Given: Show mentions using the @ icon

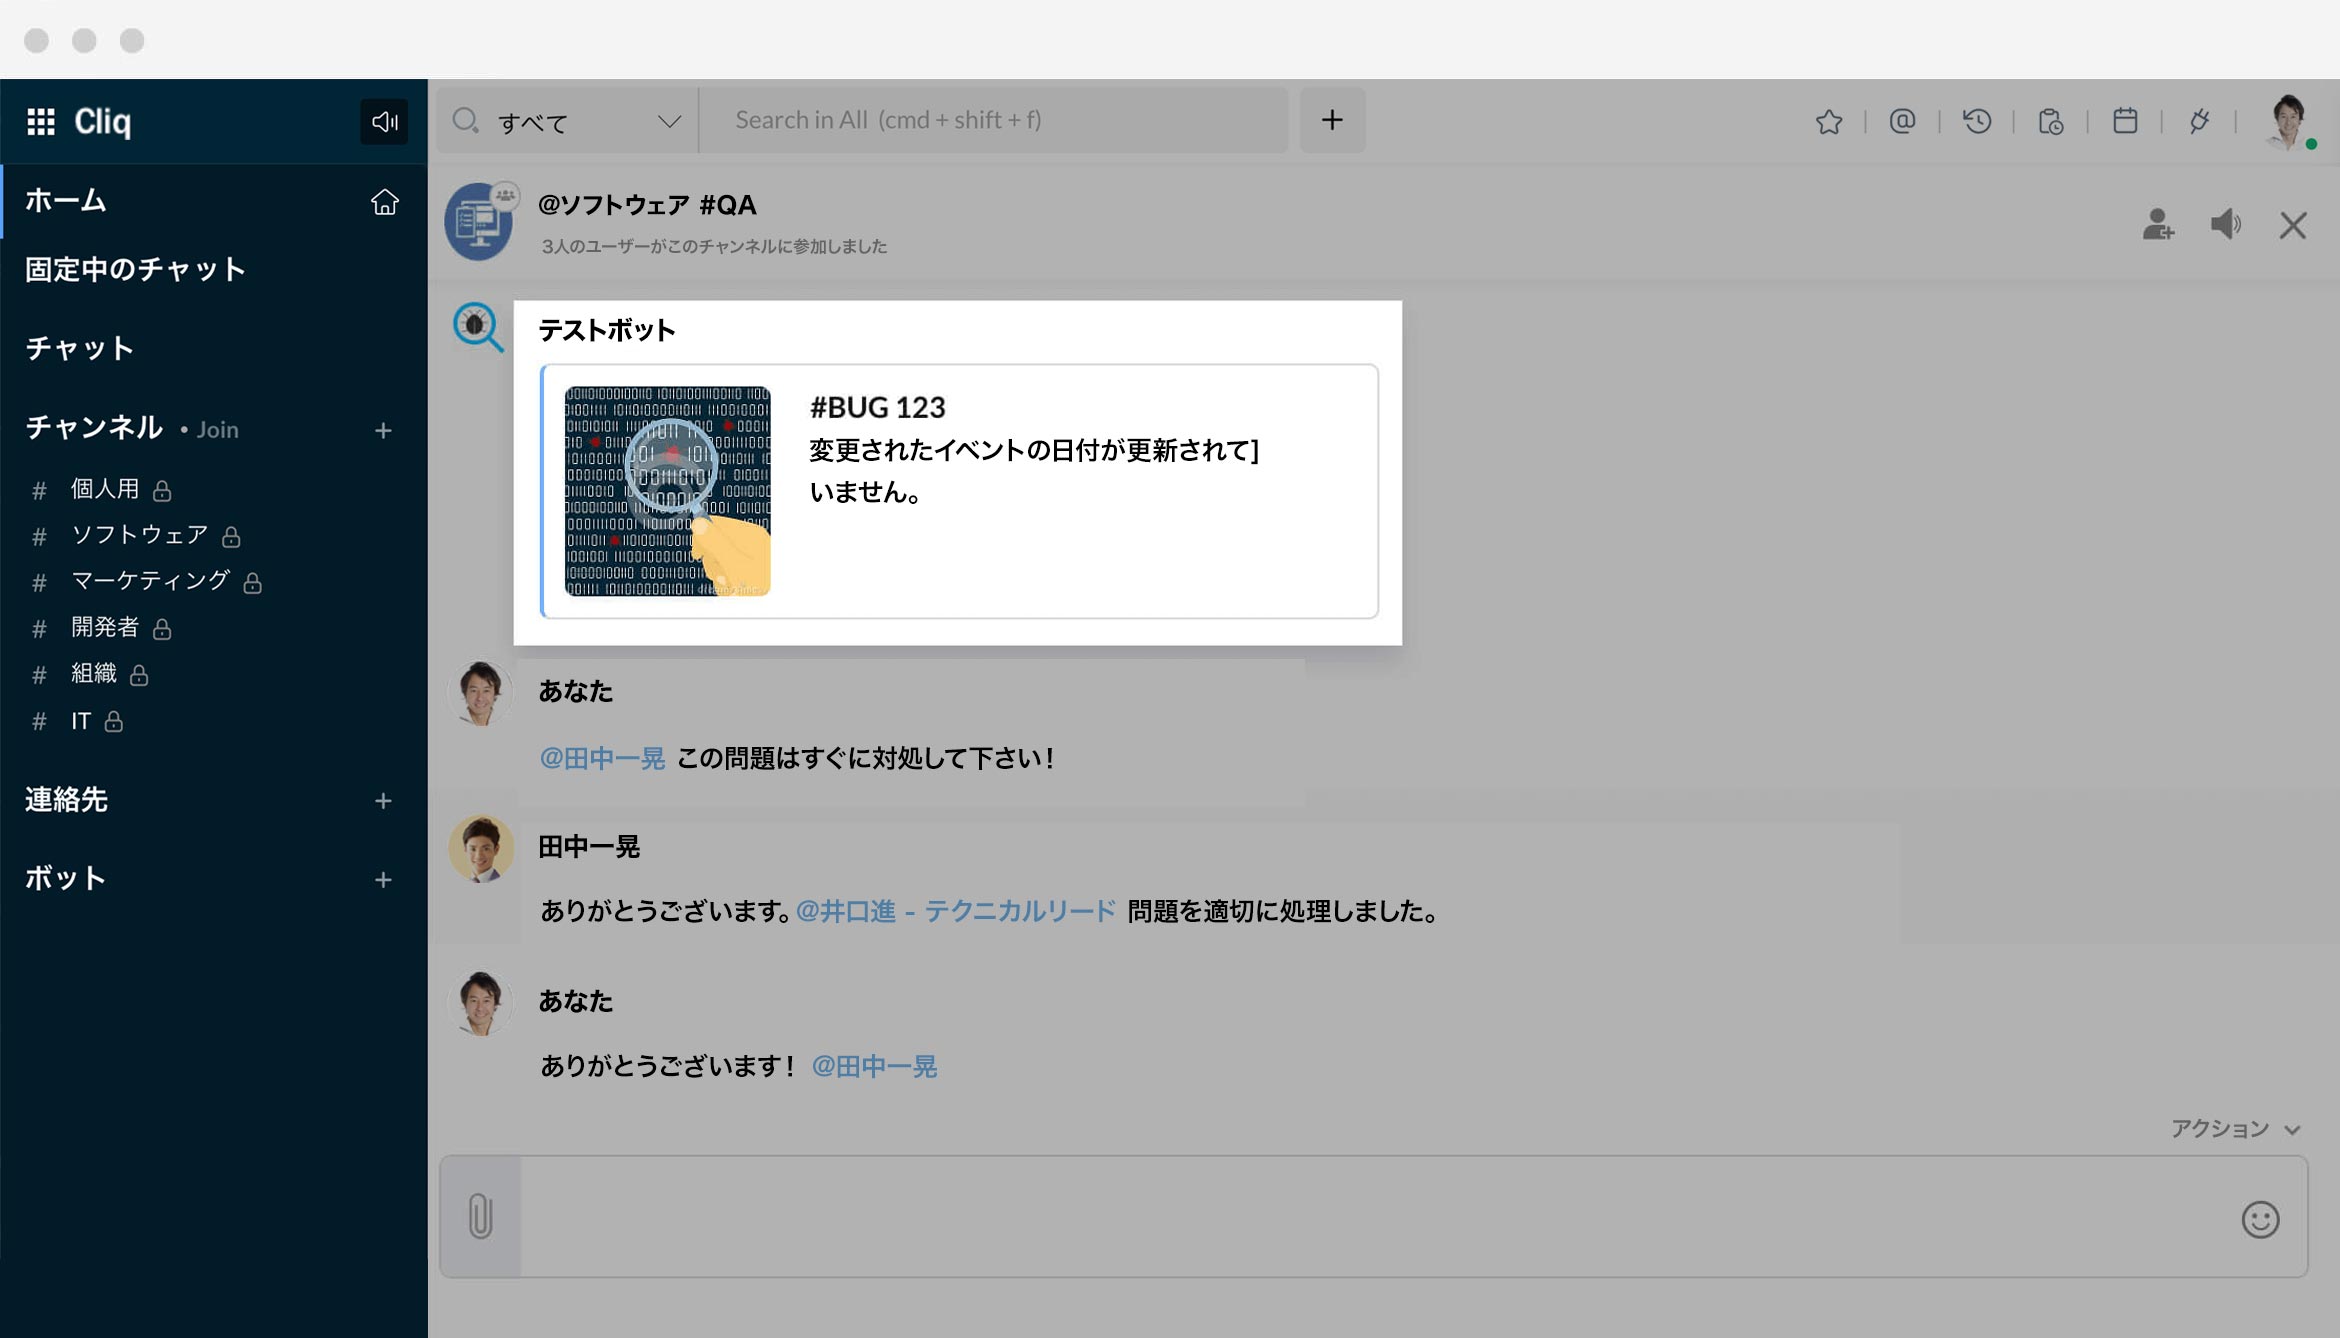Looking at the screenshot, I should pyautogui.click(x=1902, y=121).
